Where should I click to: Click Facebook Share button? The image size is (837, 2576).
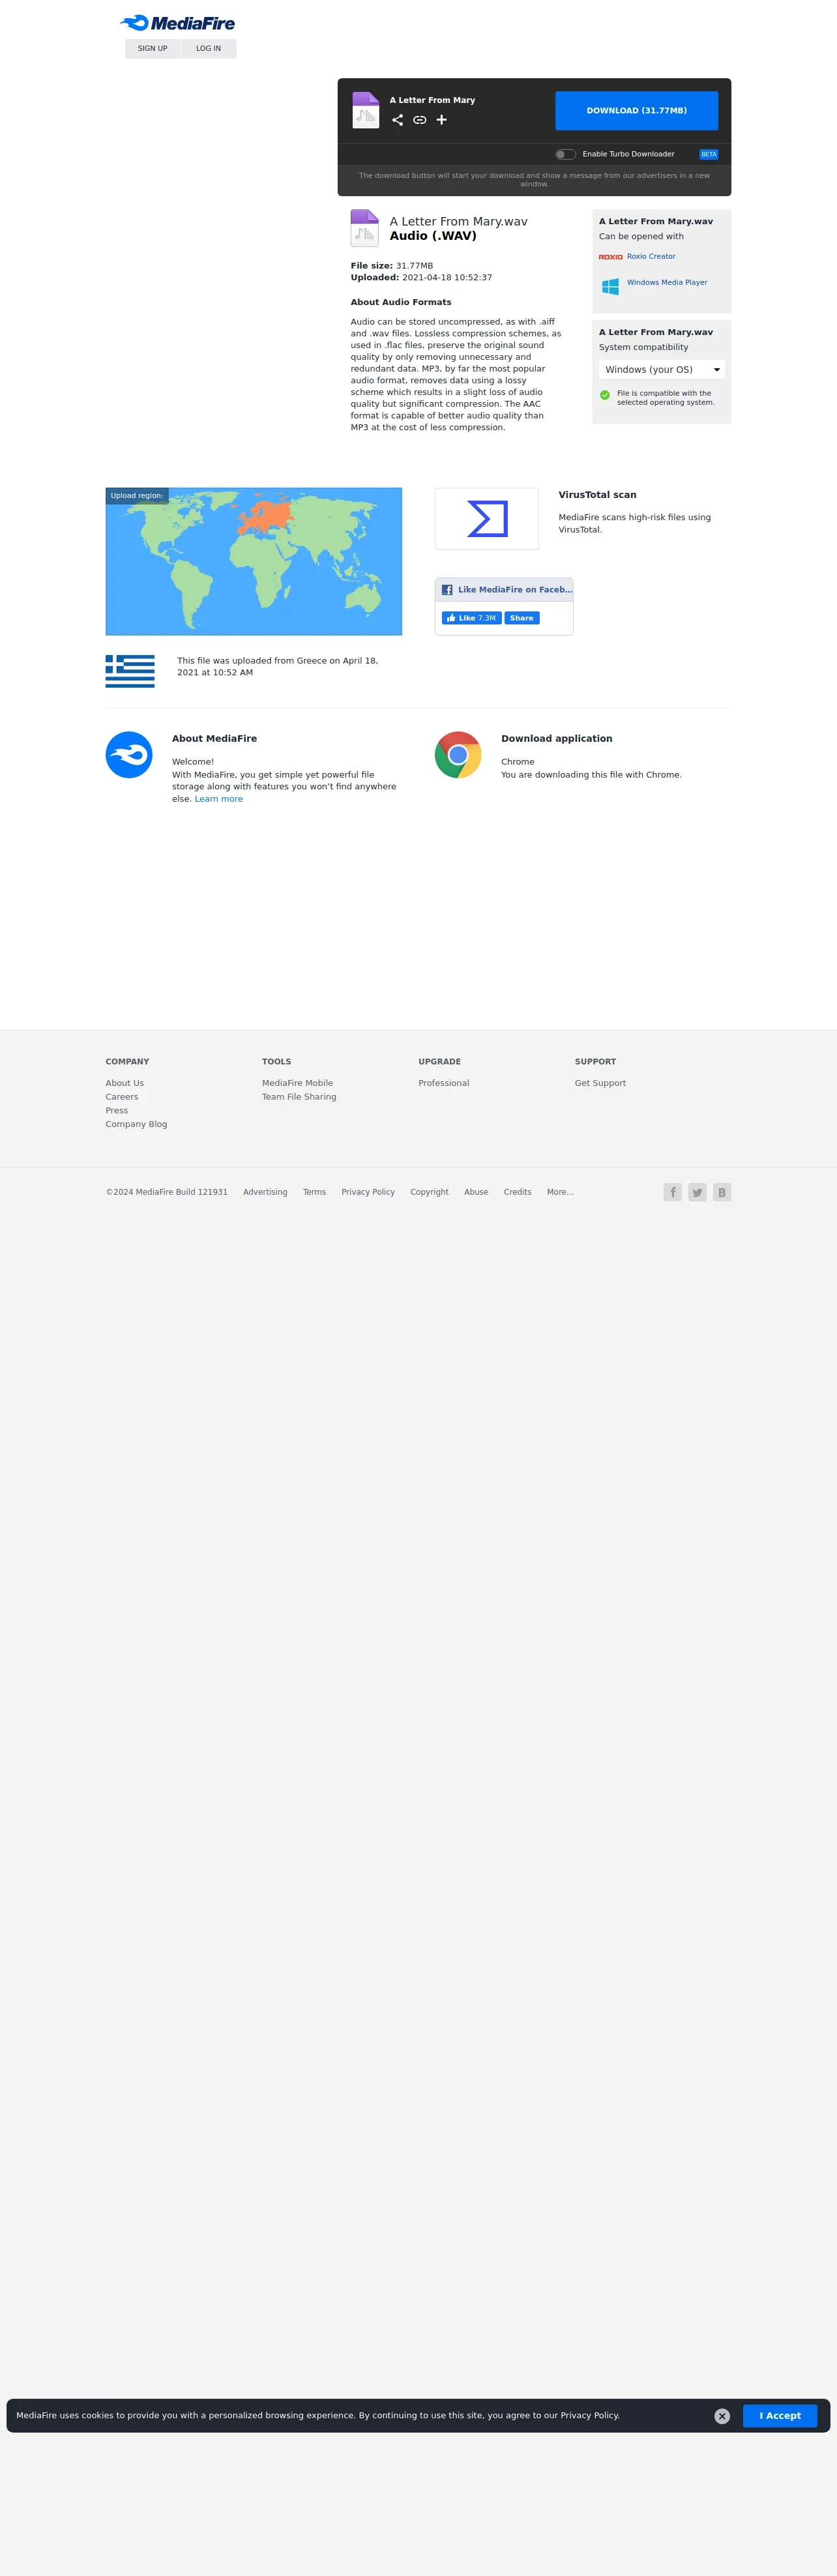pyautogui.click(x=522, y=618)
